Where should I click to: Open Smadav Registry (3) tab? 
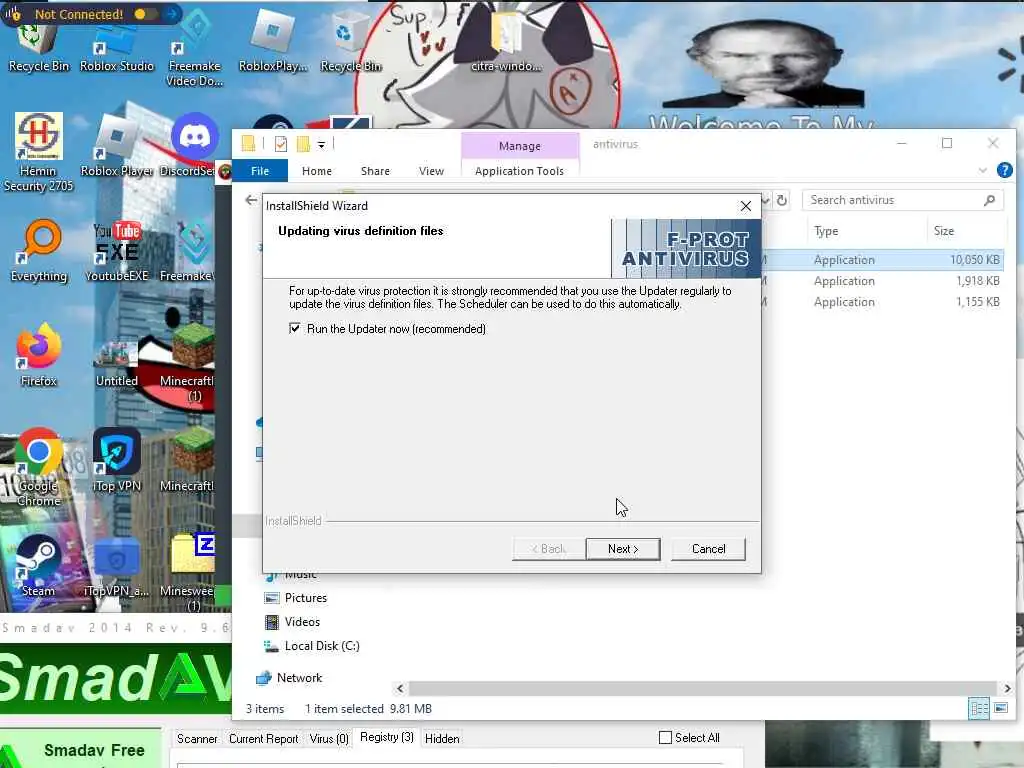(387, 737)
